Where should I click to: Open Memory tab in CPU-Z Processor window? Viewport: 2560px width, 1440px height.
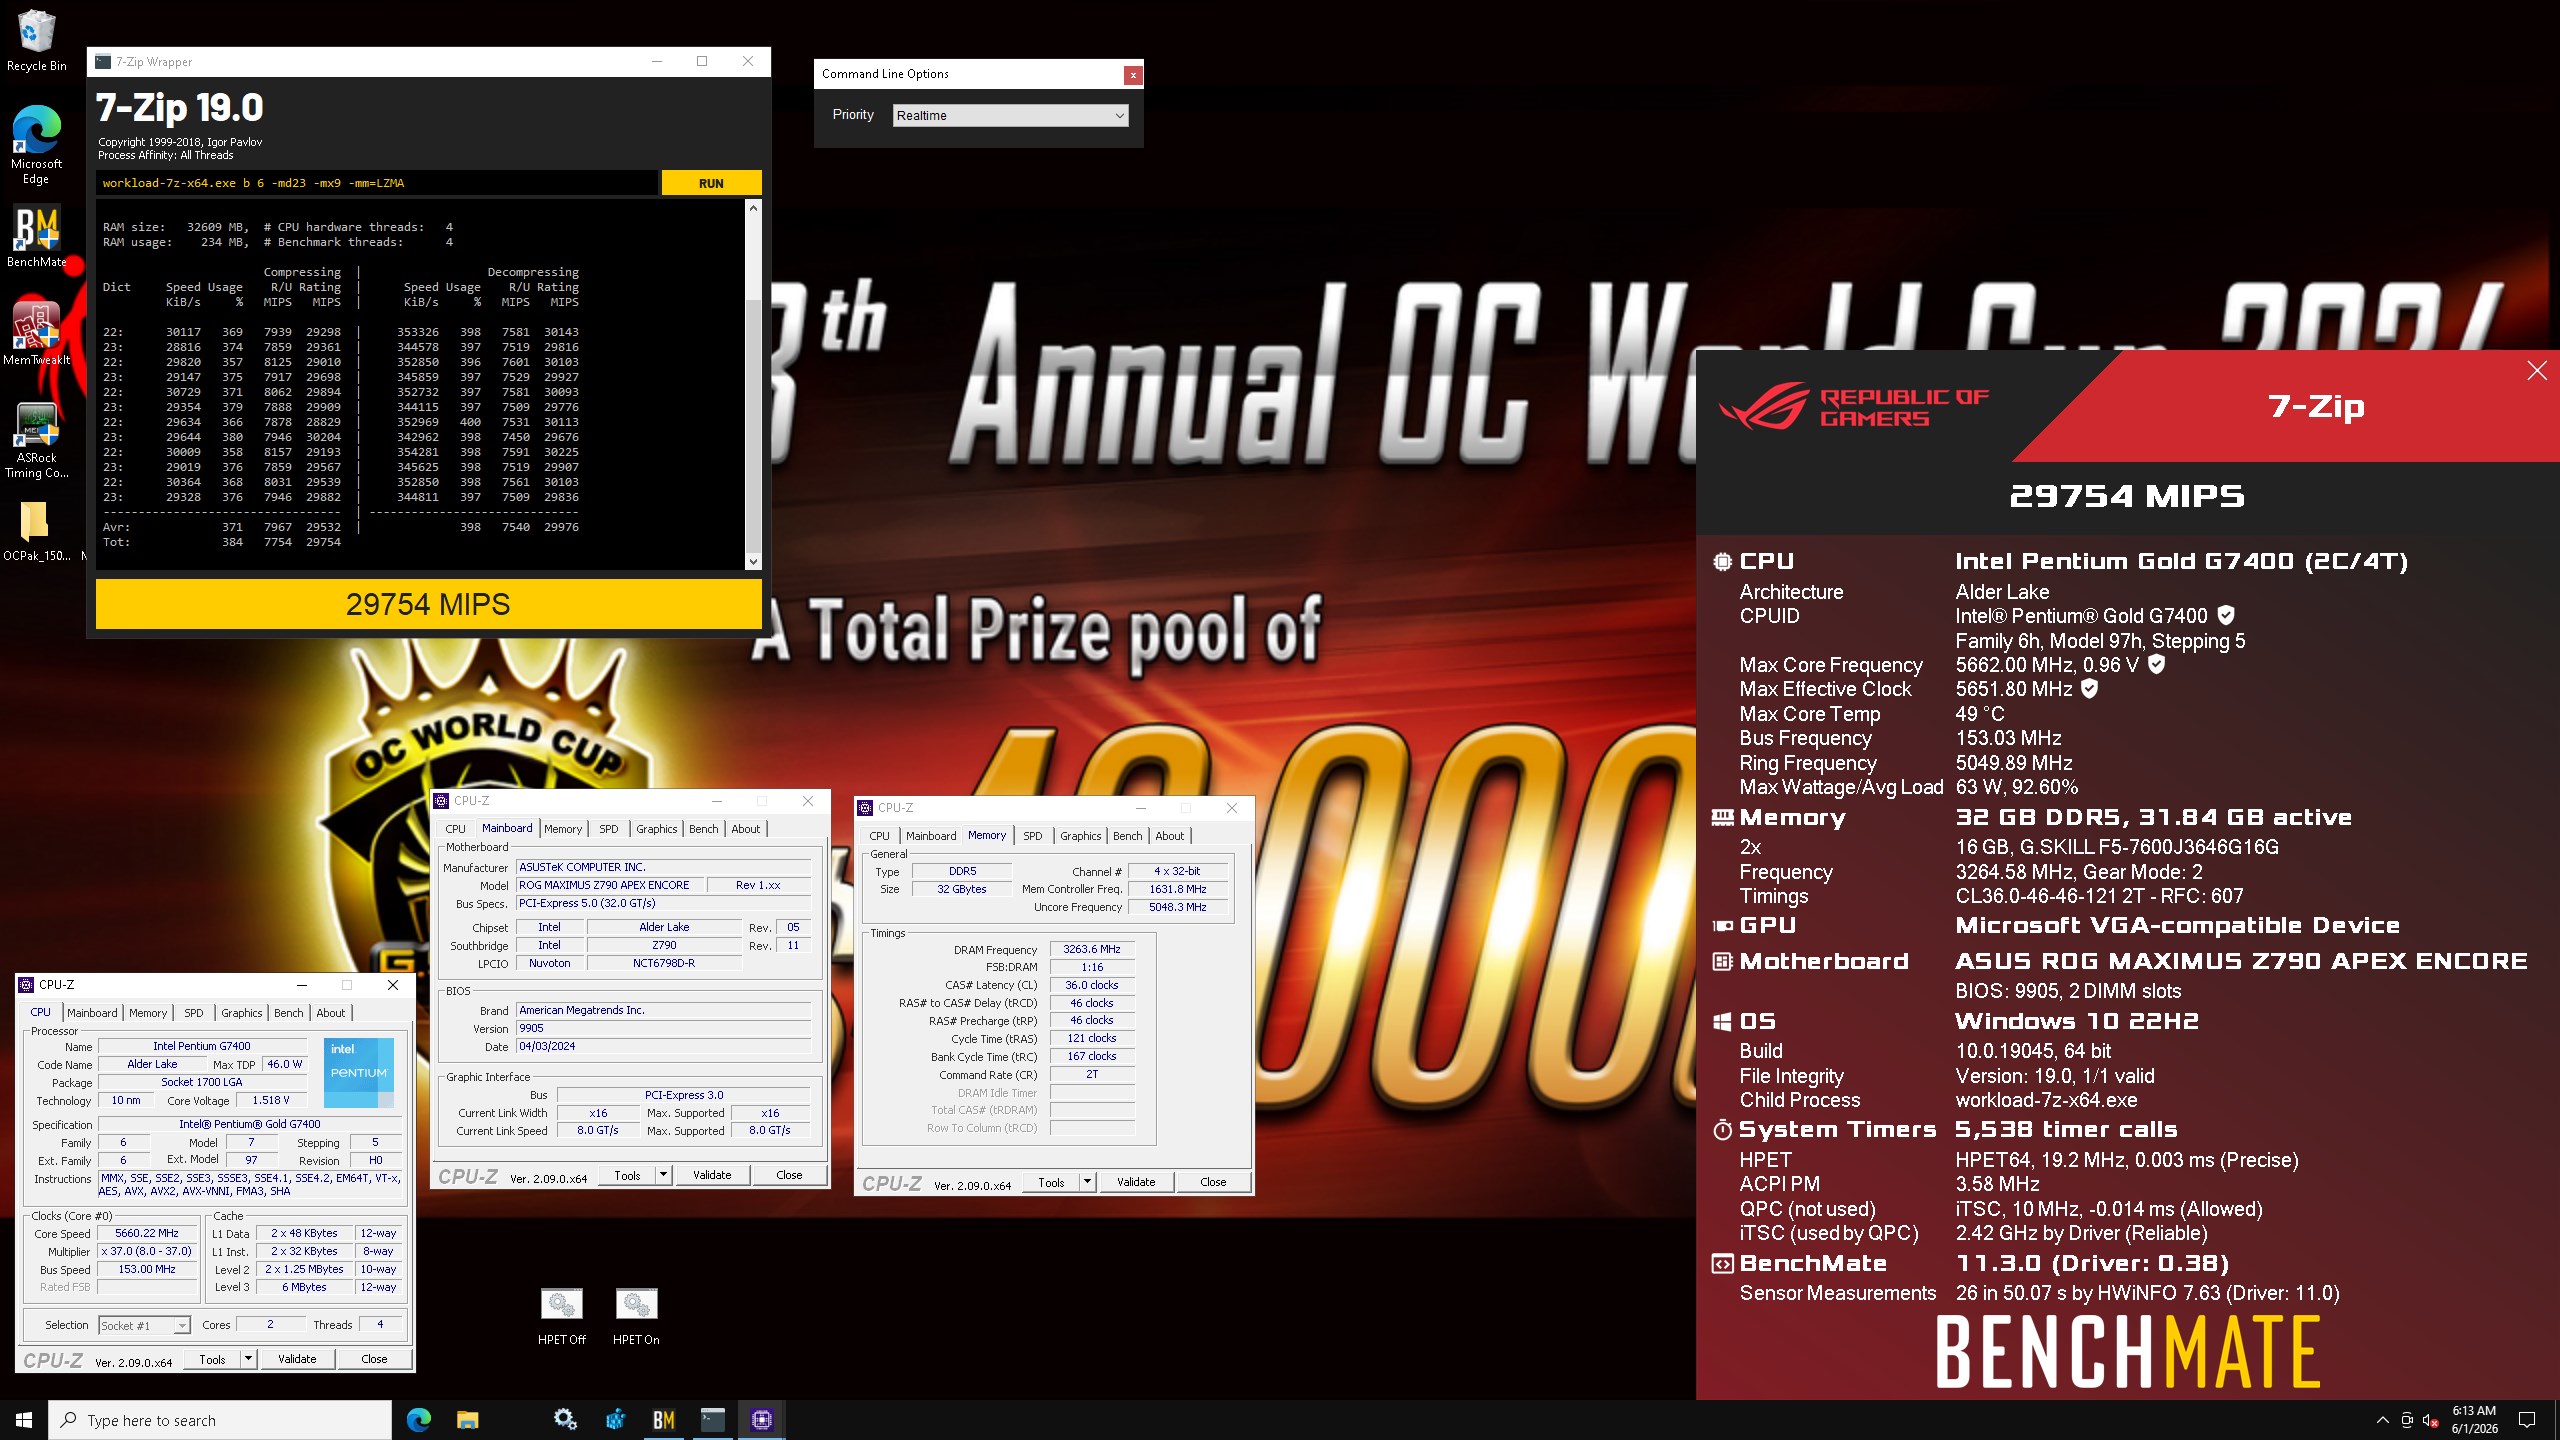point(148,1013)
